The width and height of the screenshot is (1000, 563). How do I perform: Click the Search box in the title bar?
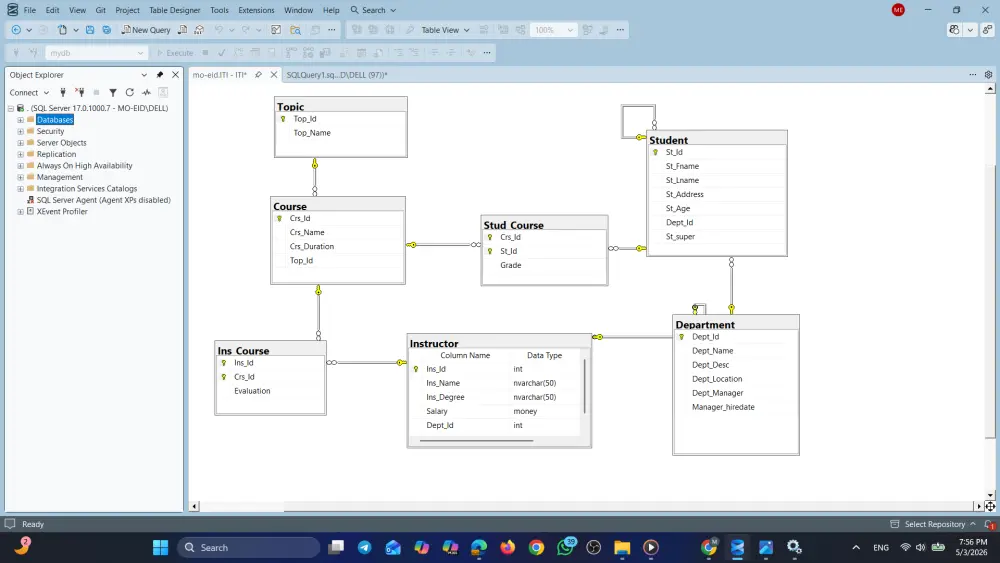(x=373, y=10)
